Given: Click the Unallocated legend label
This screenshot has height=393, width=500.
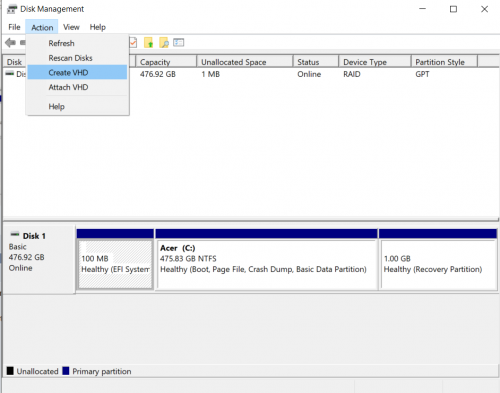Looking at the screenshot, I should point(37,371).
